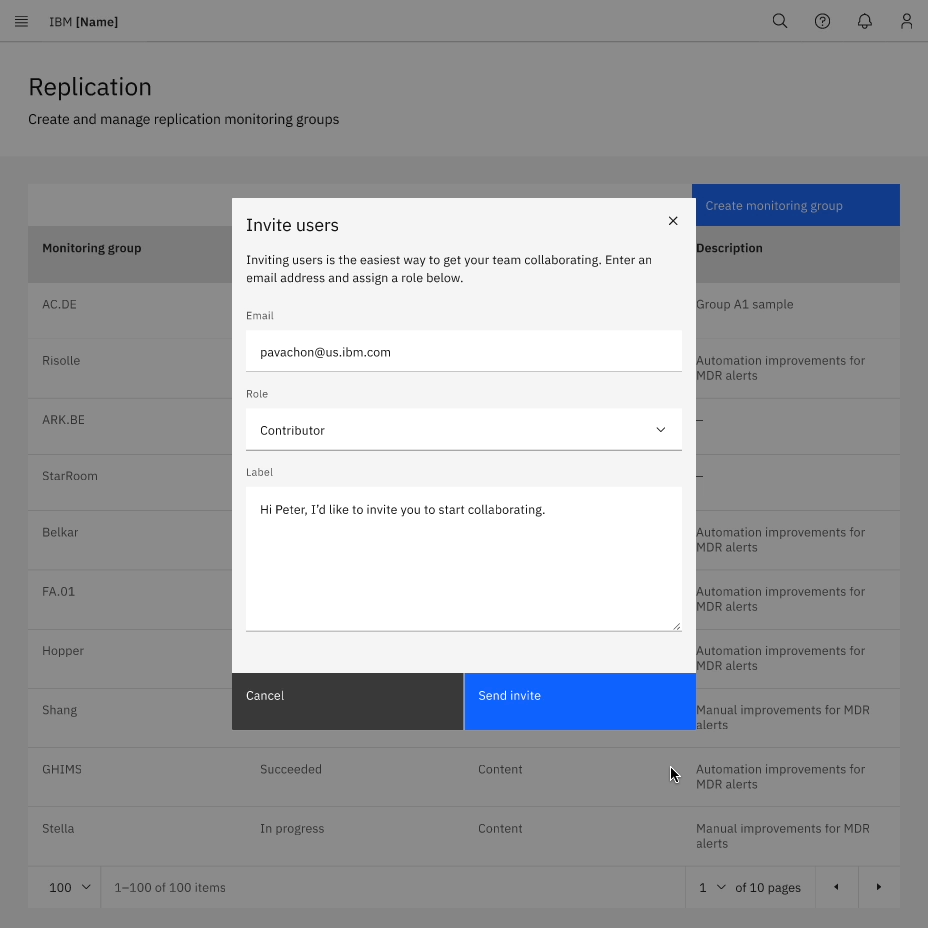Click the Description column header
Screen dimensions: 928x928
729,247
